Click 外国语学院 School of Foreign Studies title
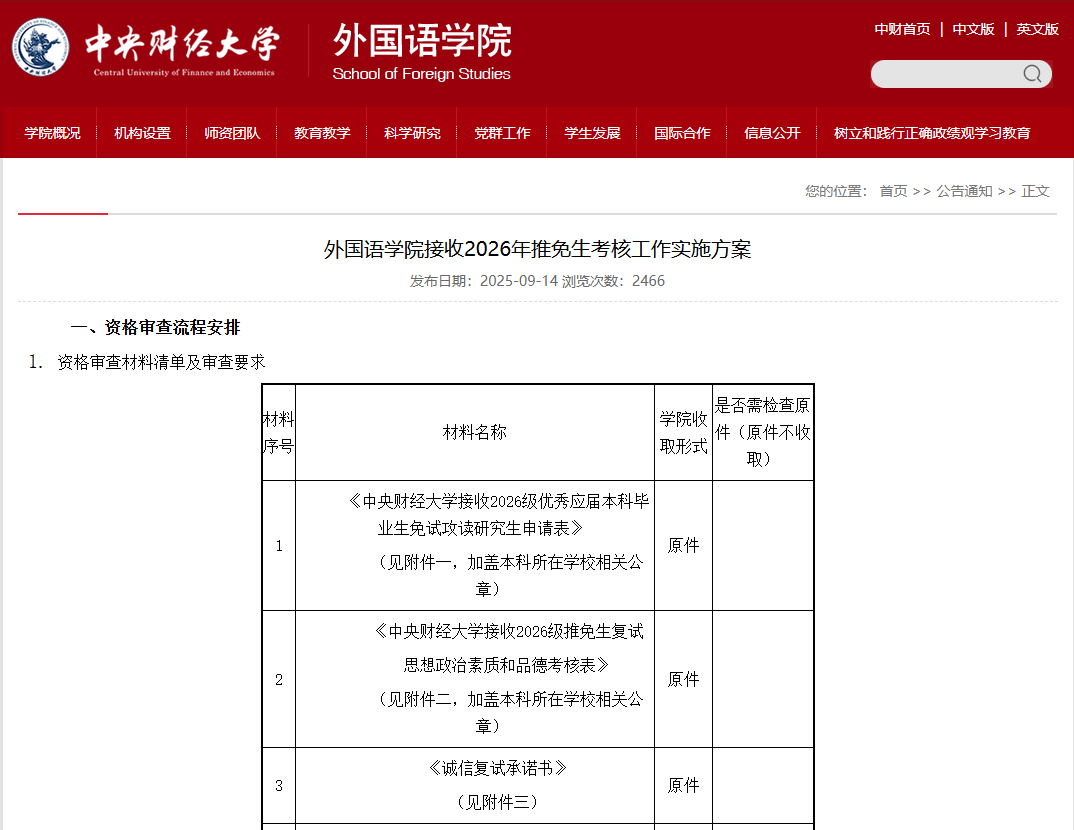Screen dimensions: 1074x830 tap(422, 52)
